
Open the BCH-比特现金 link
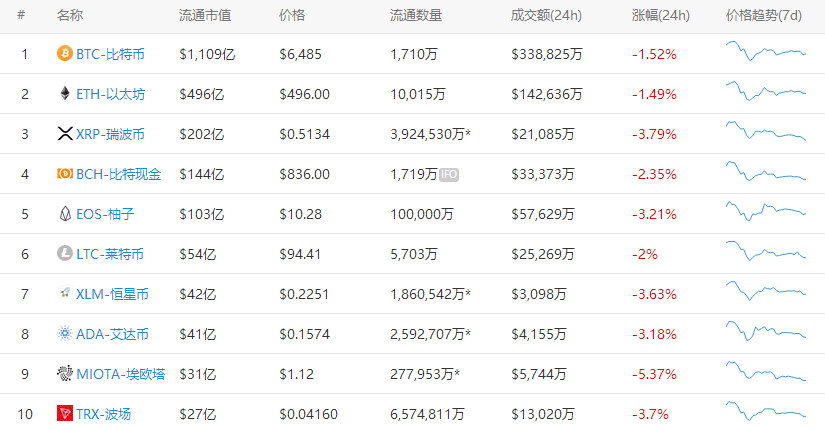click(119, 174)
